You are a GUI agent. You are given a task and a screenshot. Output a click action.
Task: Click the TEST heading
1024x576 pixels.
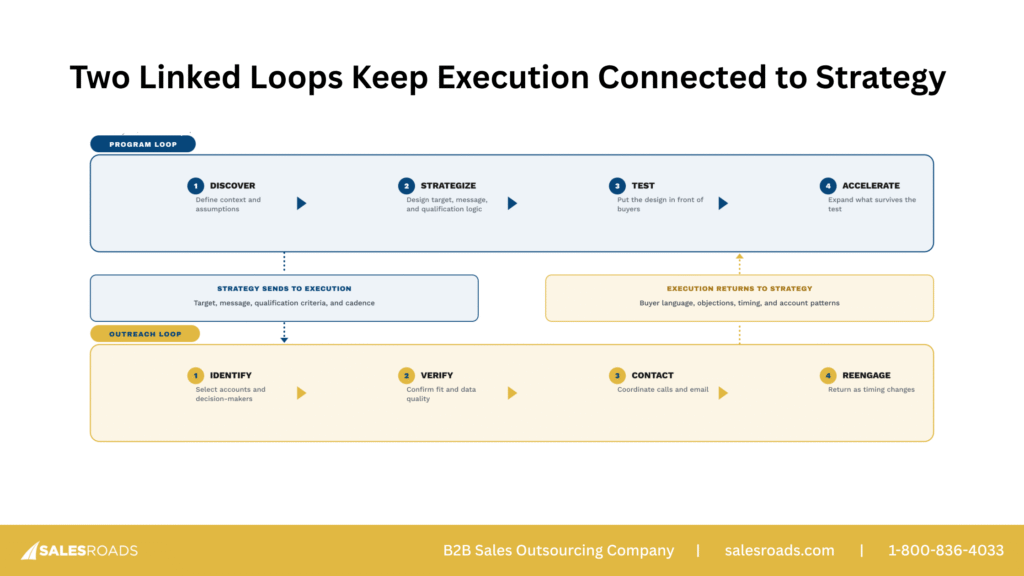coord(643,185)
